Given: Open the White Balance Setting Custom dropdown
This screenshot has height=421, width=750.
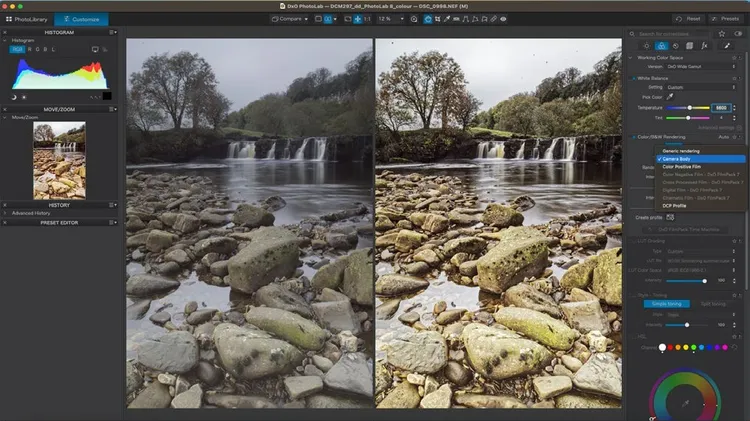Looking at the screenshot, I should click(x=701, y=88).
